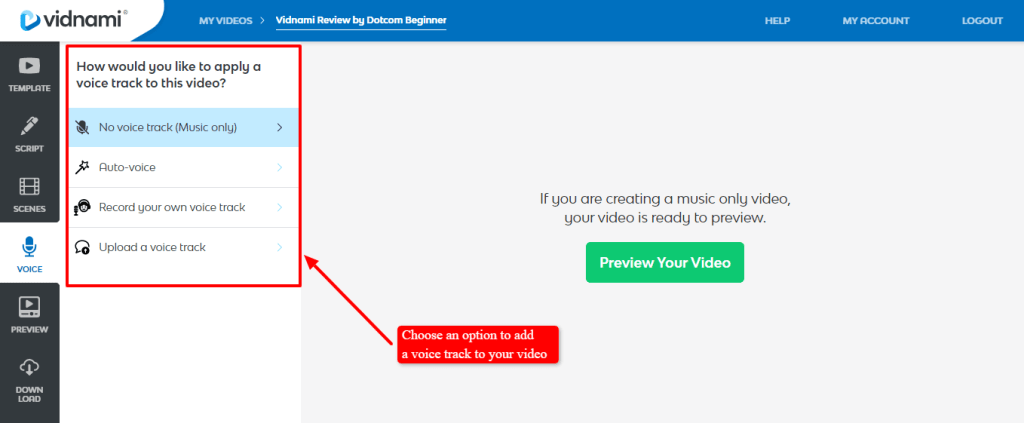The width and height of the screenshot is (1024, 423).
Task: Open the Script pencil icon
Action: [x=29, y=125]
